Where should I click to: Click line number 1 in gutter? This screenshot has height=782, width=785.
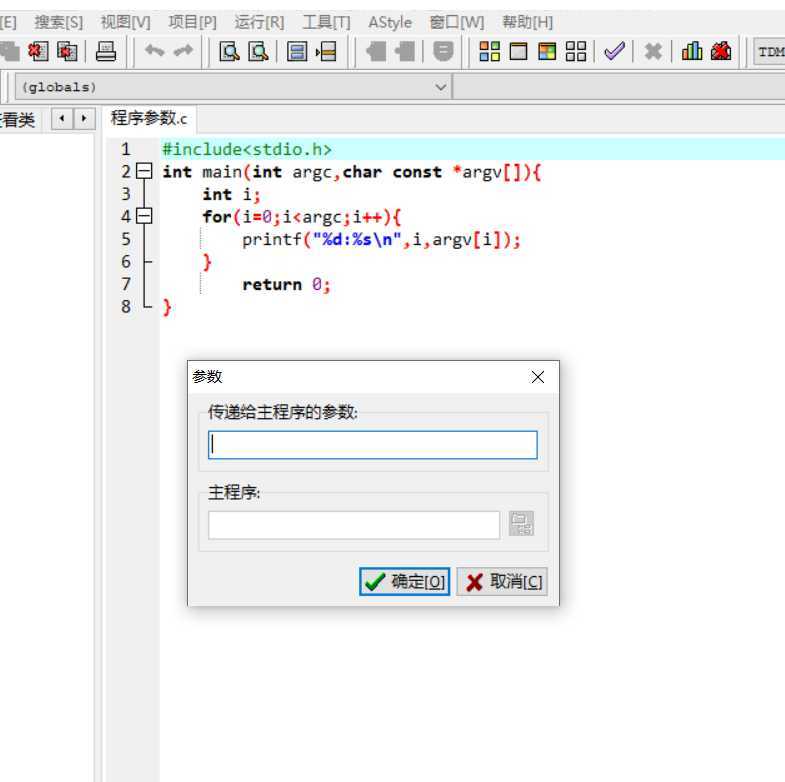point(126,149)
